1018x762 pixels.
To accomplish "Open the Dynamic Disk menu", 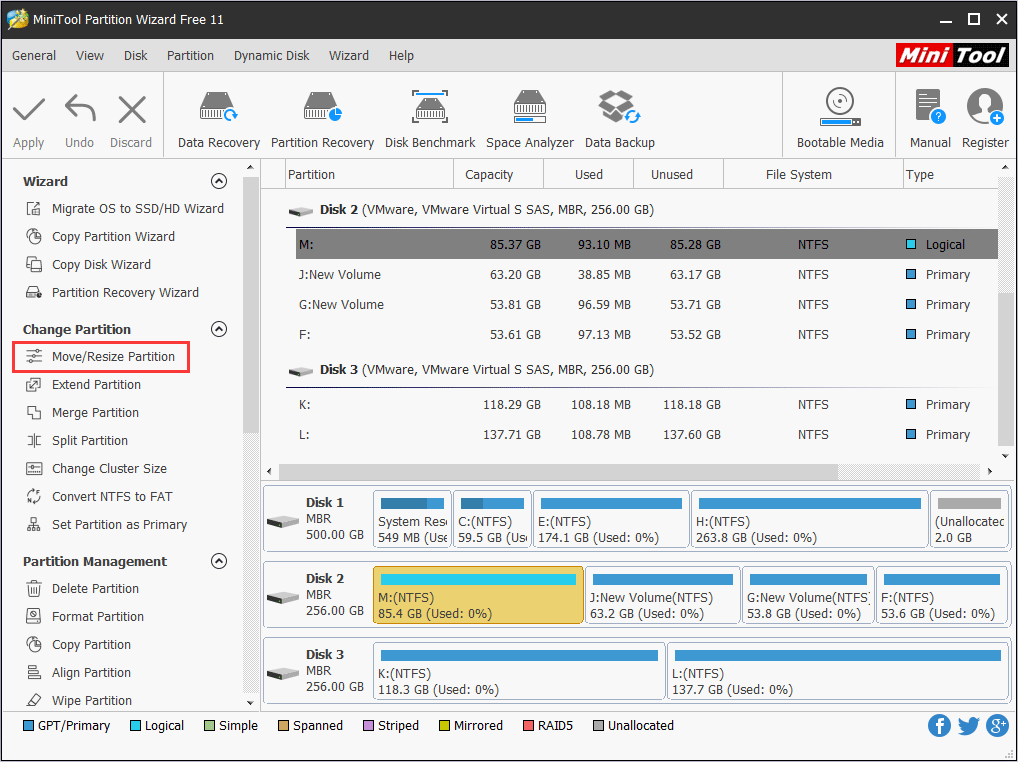I will 271,56.
